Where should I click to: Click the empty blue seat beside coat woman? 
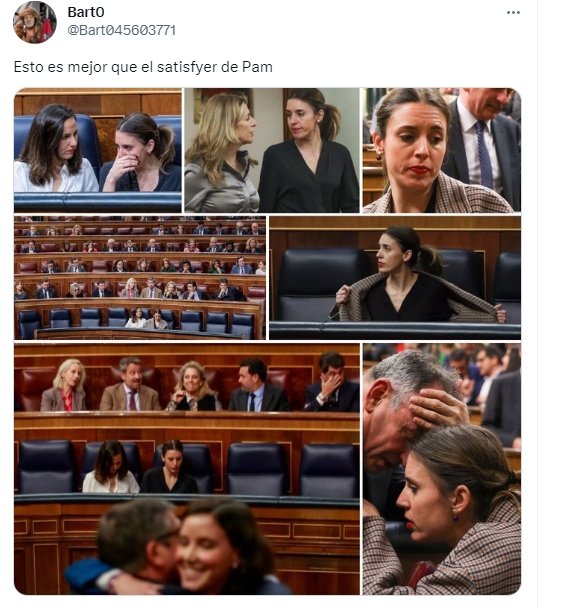(320, 285)
